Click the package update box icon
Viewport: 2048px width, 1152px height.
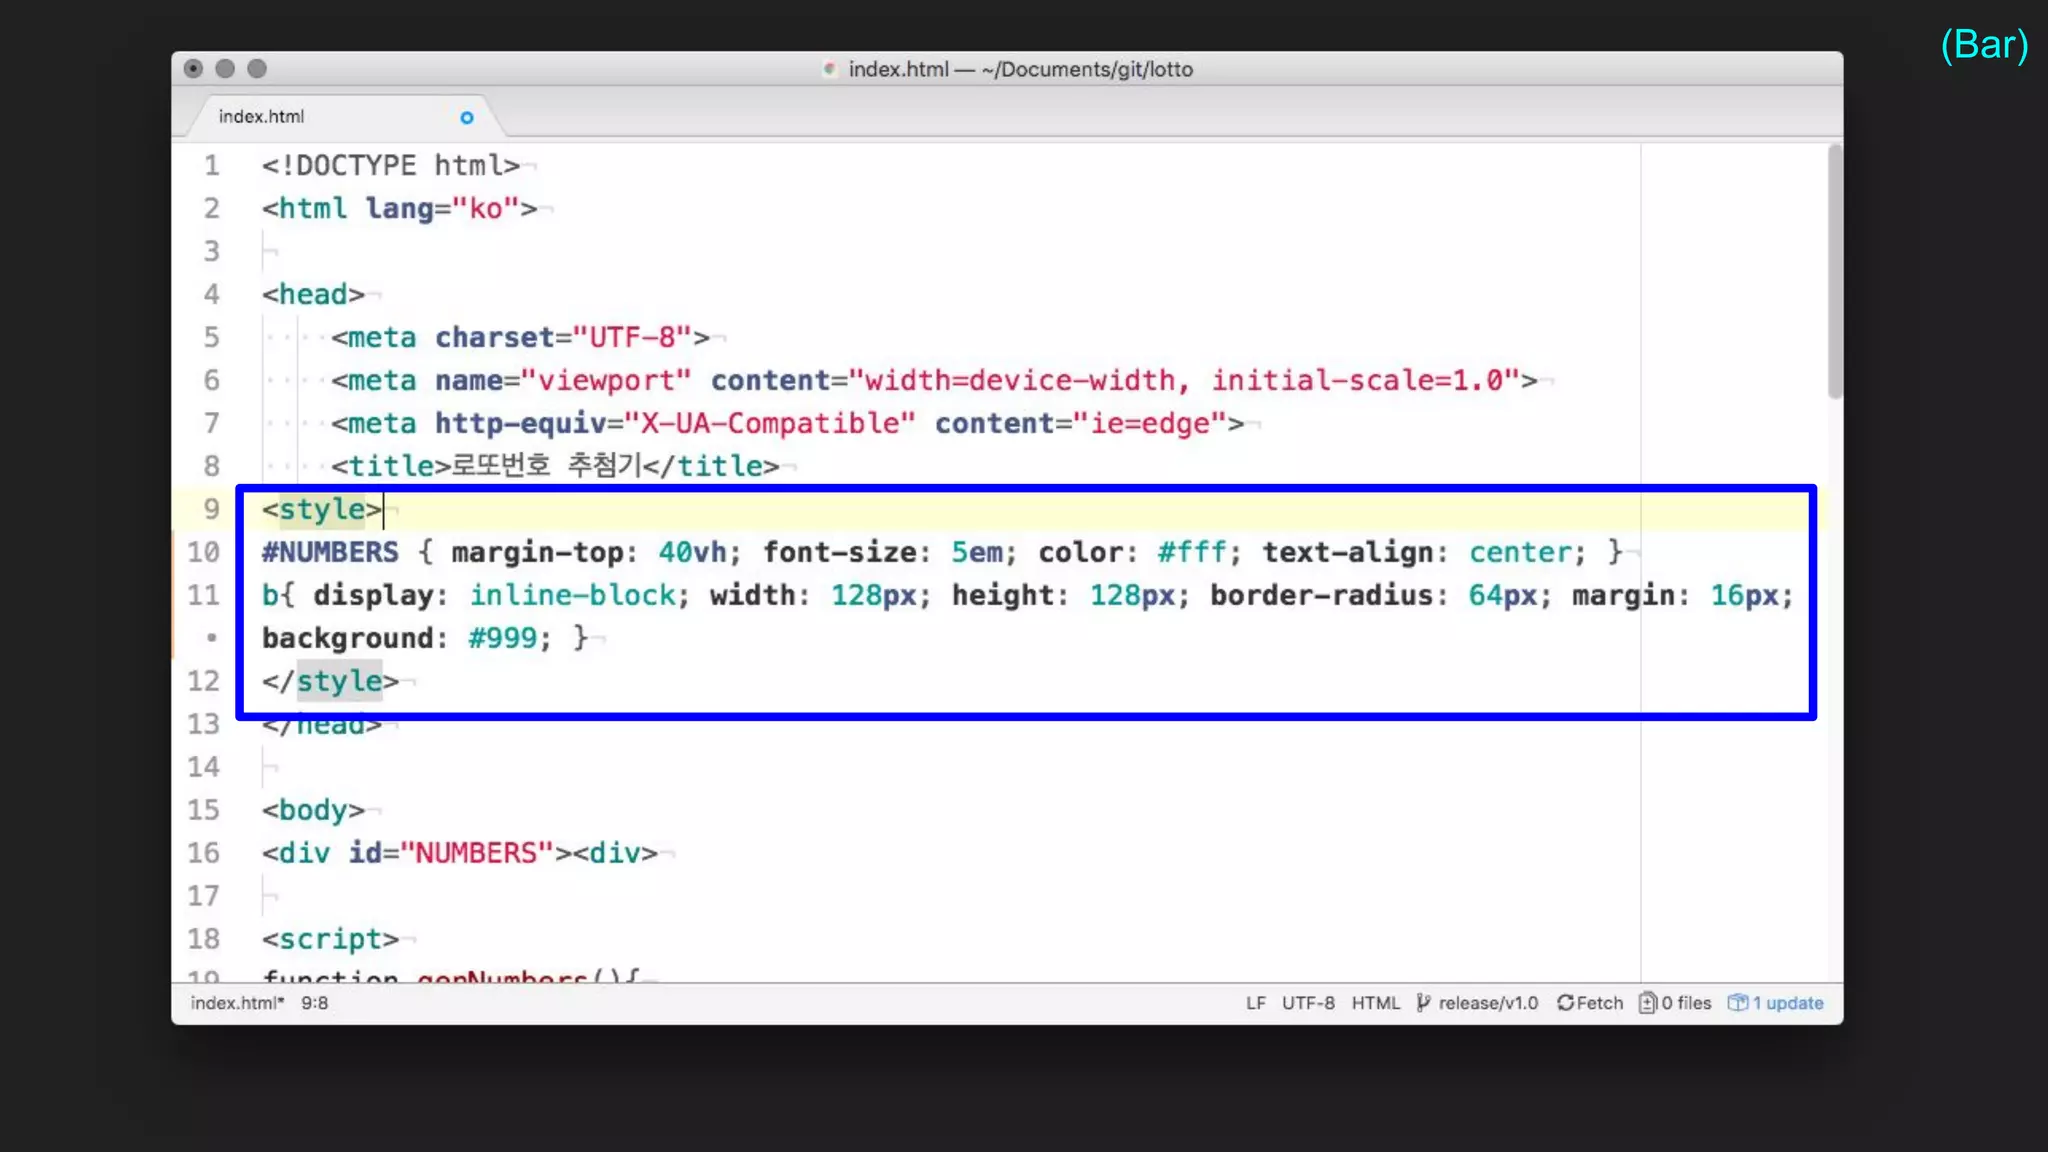1738,1003
